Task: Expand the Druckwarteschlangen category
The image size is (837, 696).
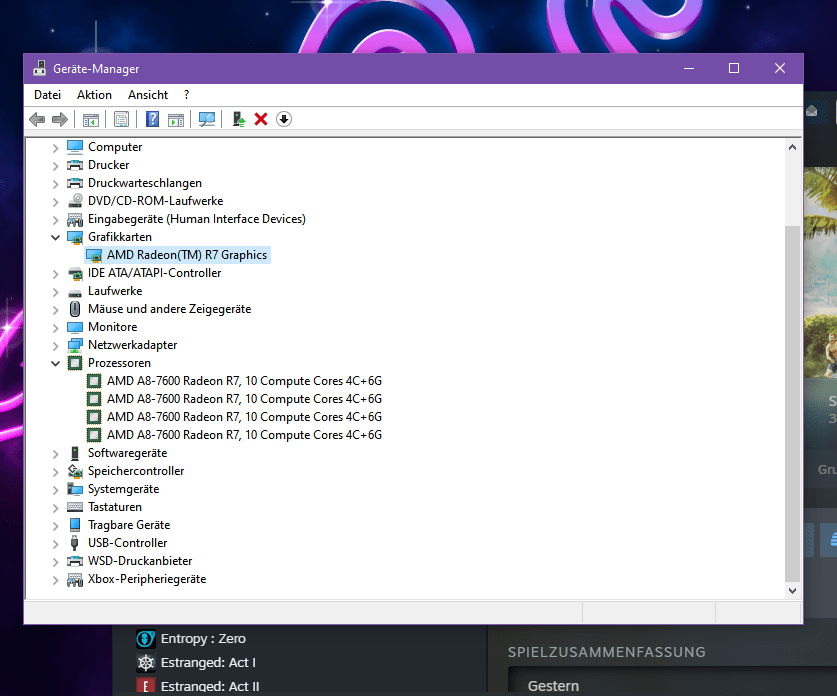Action: pyautogui.click(x=56, y=184)
